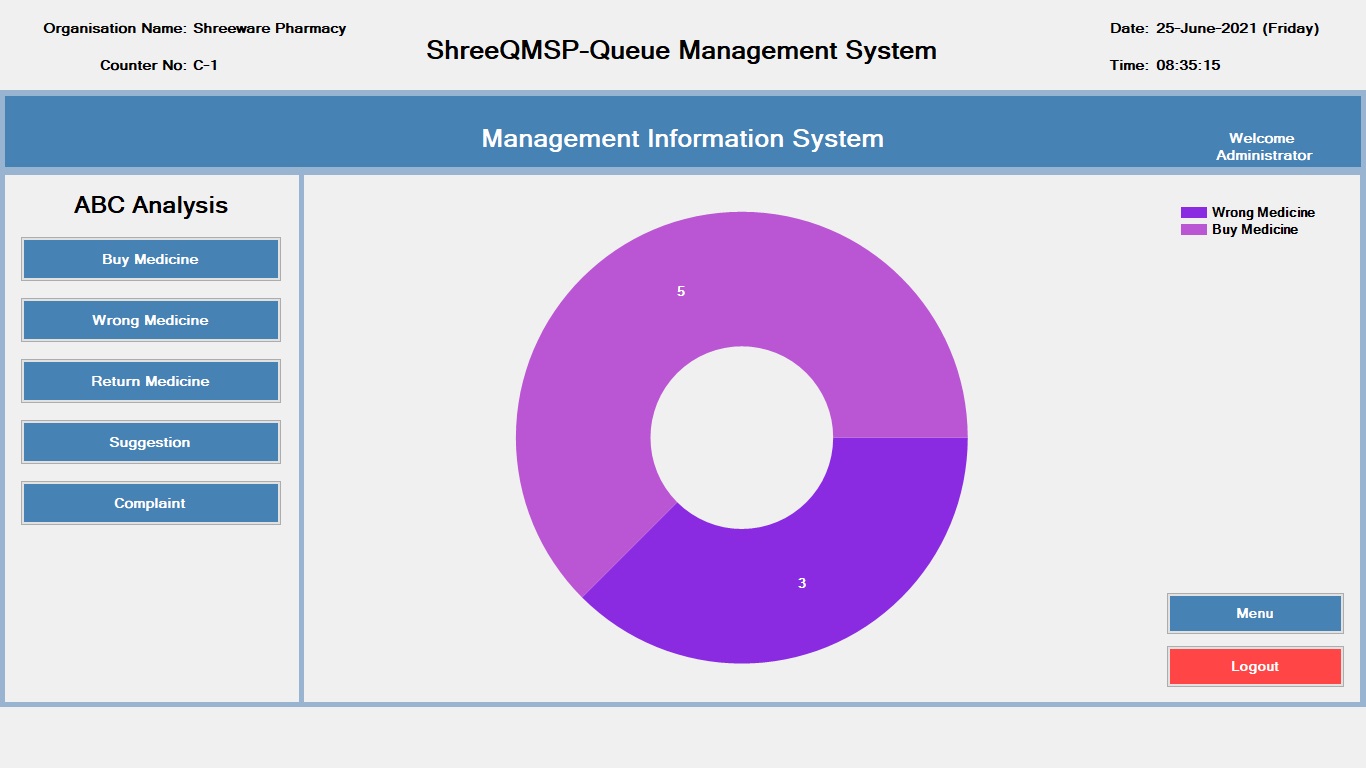Click the Organisation Name Shreeware Pharmacy label
1366x768 pixels.
click(195, 28)
